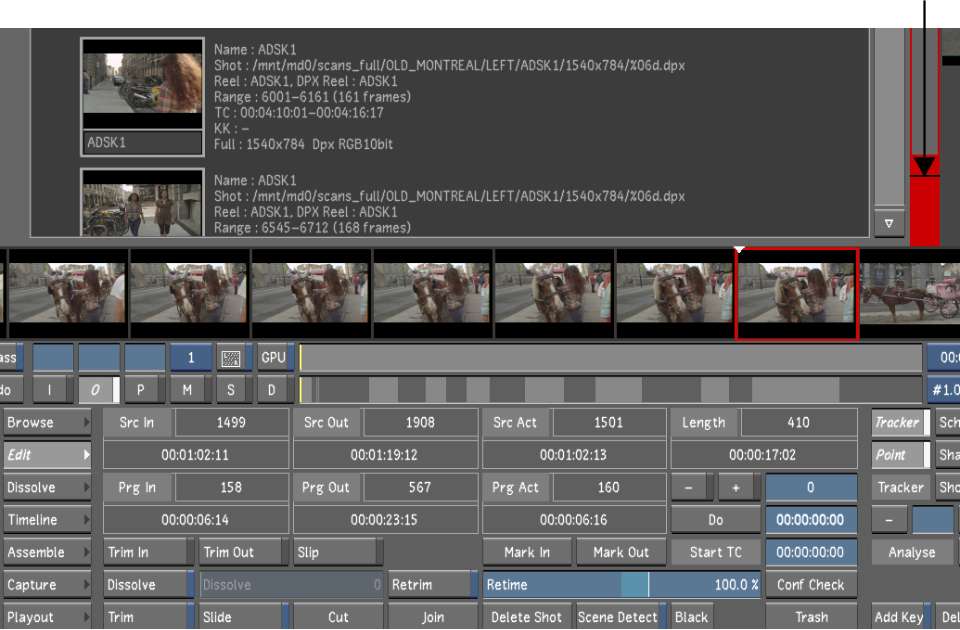Image resolution: width=960 pixels, height=630 pixels.
Task: Click the Prg Out value field 567
Action: pos(420,487)
